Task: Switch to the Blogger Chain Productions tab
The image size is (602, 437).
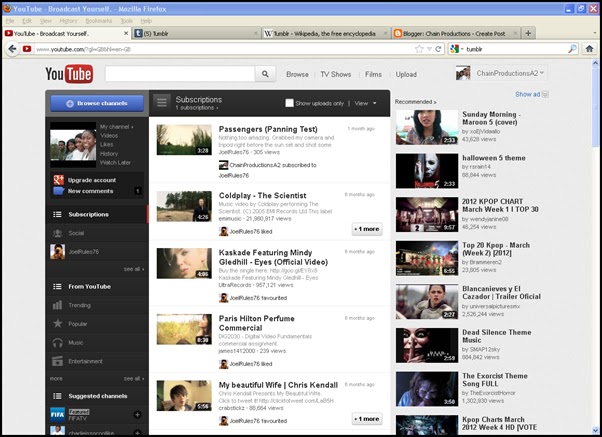Action: [x=456, y=33]
